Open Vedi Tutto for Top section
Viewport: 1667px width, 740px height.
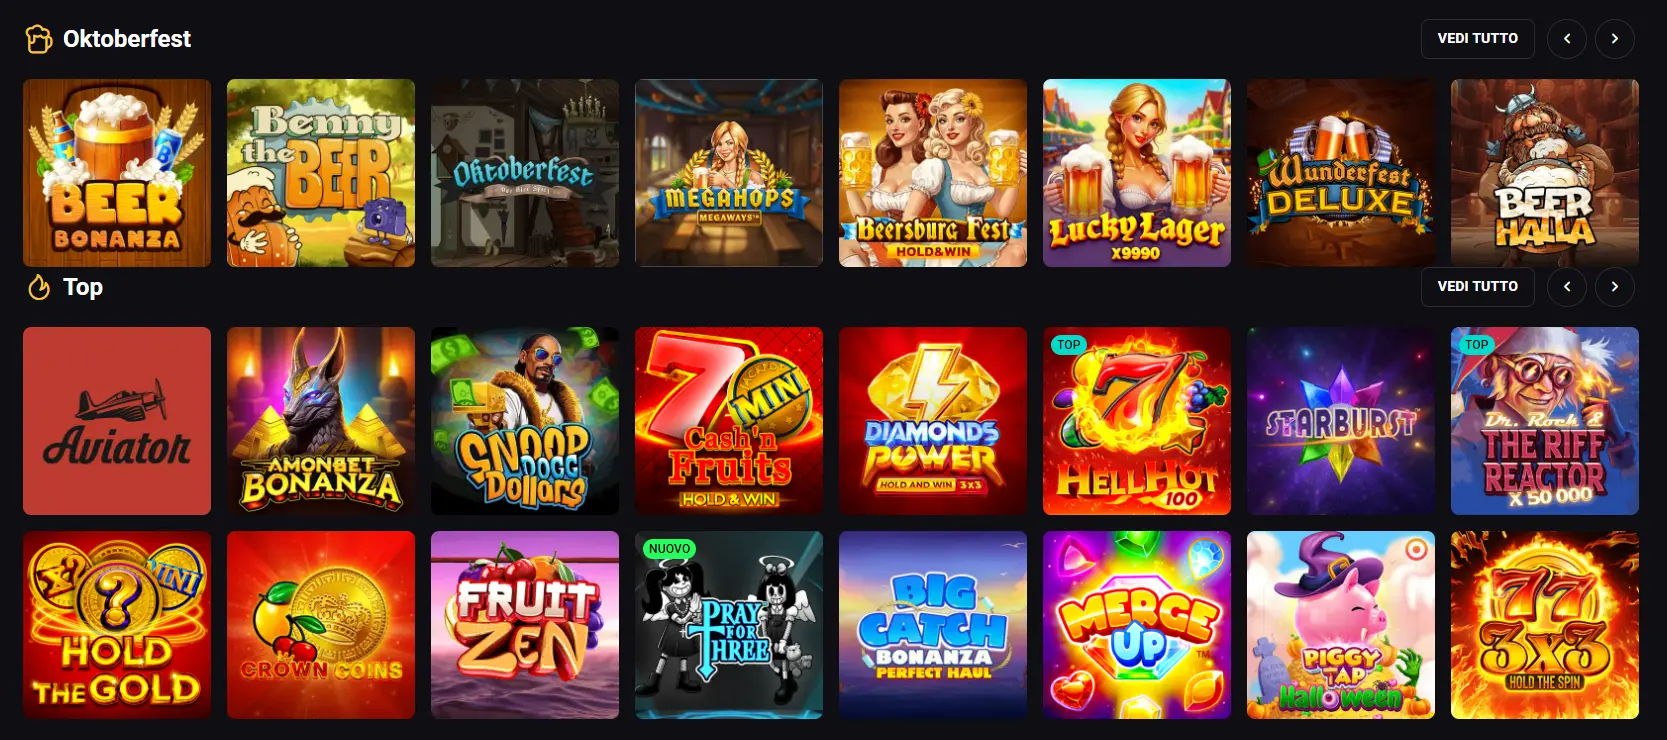tap(1477, 286)
